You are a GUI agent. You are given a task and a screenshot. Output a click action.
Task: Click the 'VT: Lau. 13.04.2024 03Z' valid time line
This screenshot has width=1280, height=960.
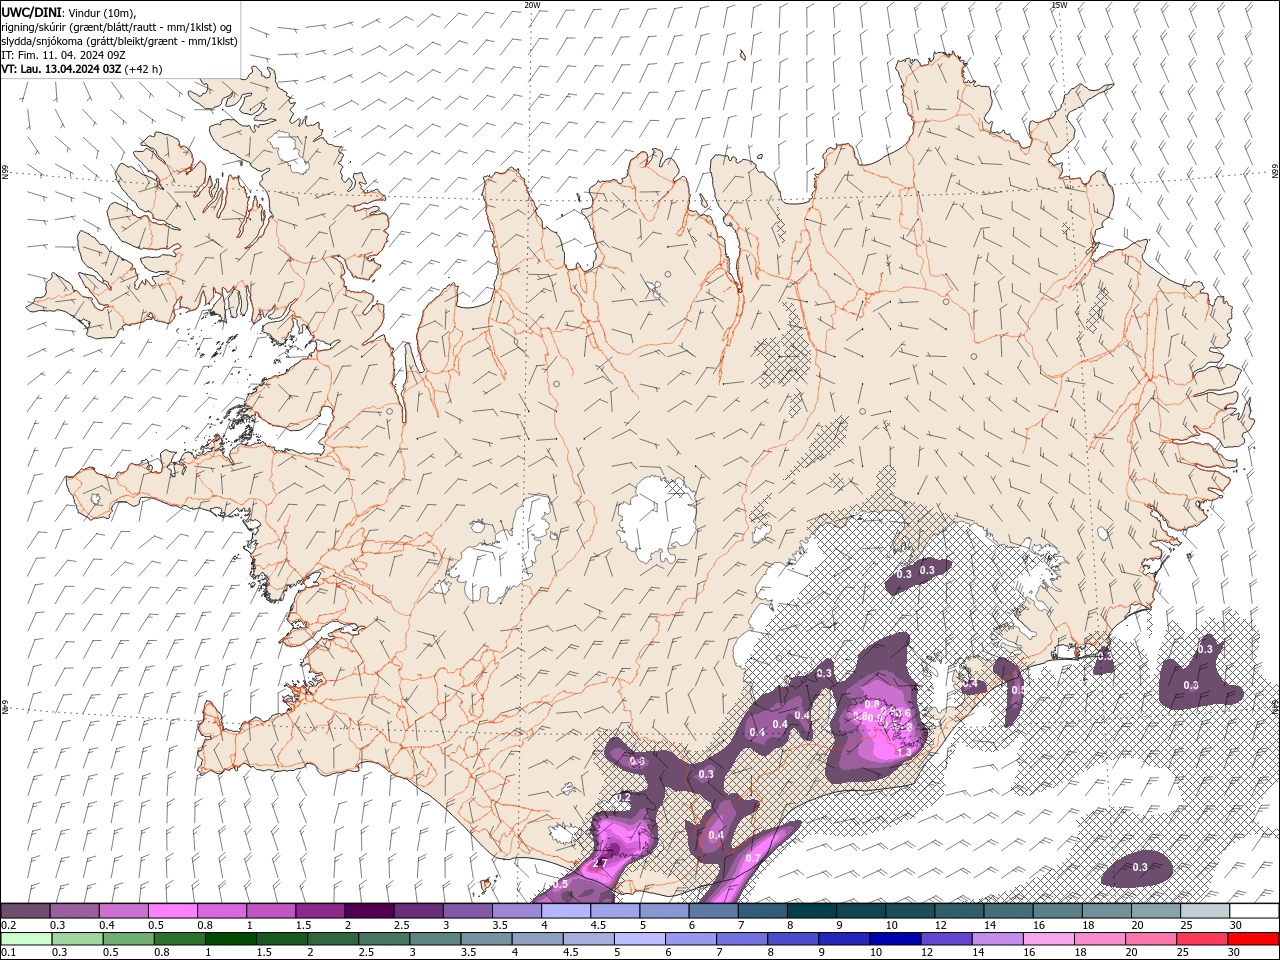coord(61,69)
